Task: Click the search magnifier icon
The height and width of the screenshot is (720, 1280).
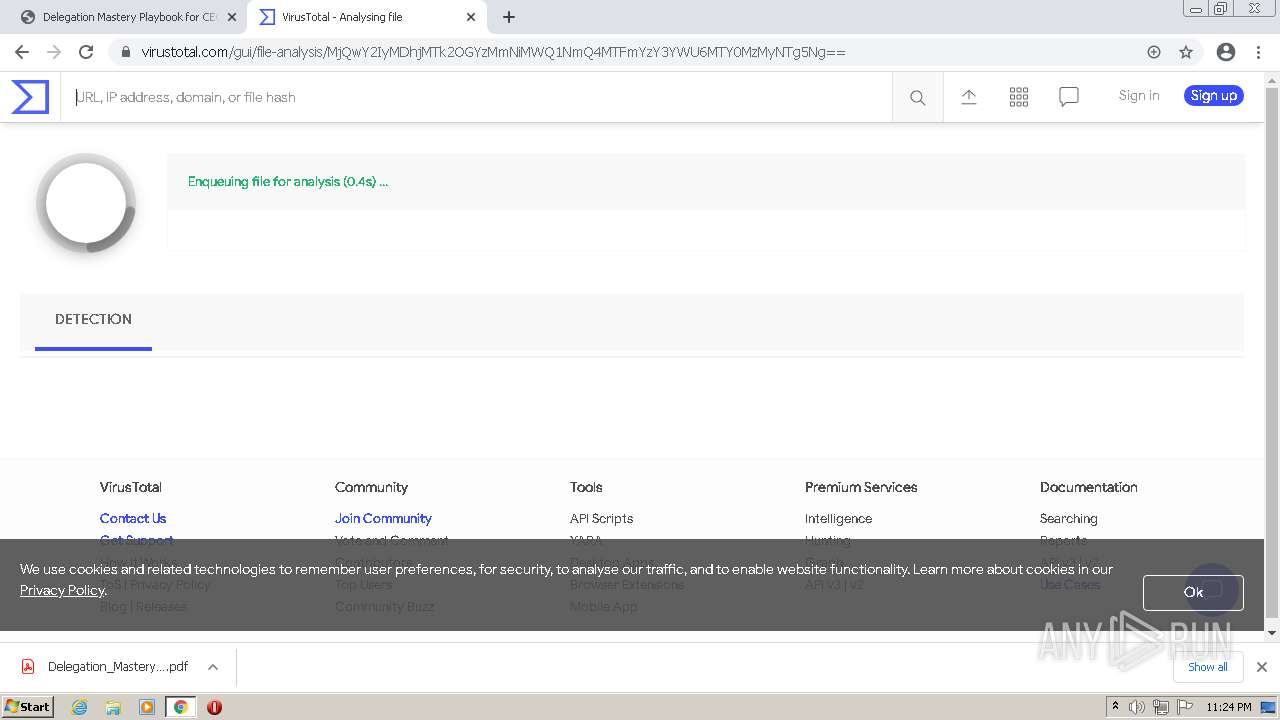Action: pos(917,97)
